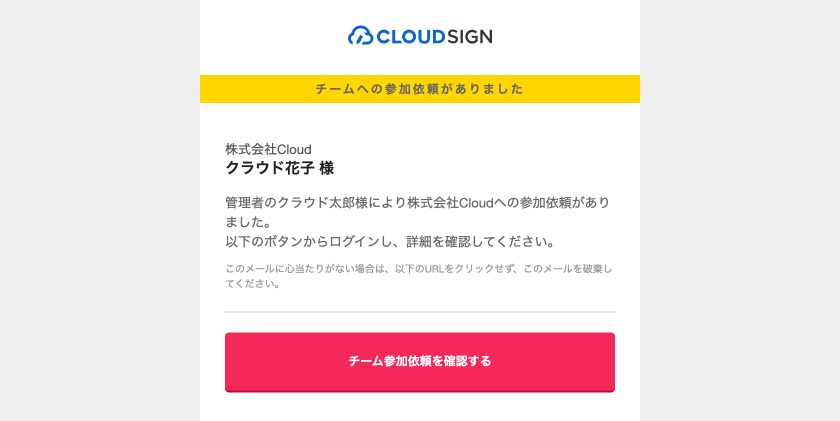Select the recipient name クラウド花子
Viewport: 840px width, 421px height.
(268, 168)
